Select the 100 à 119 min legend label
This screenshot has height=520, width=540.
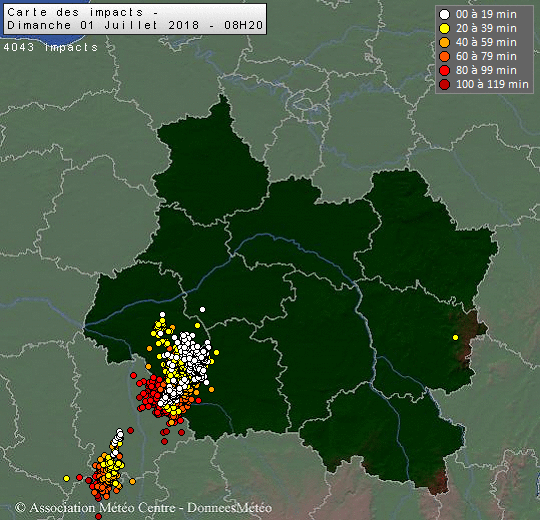pyautogui.click(x=492, y=84)
